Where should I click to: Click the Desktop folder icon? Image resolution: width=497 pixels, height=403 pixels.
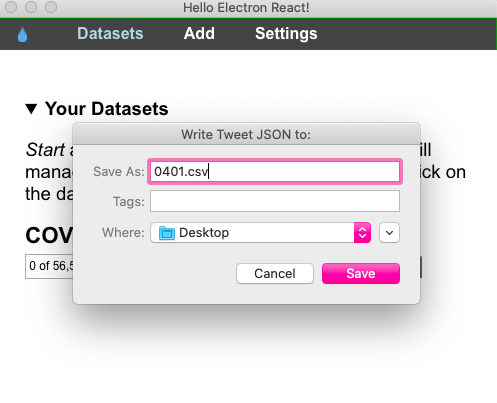[167, 233]
